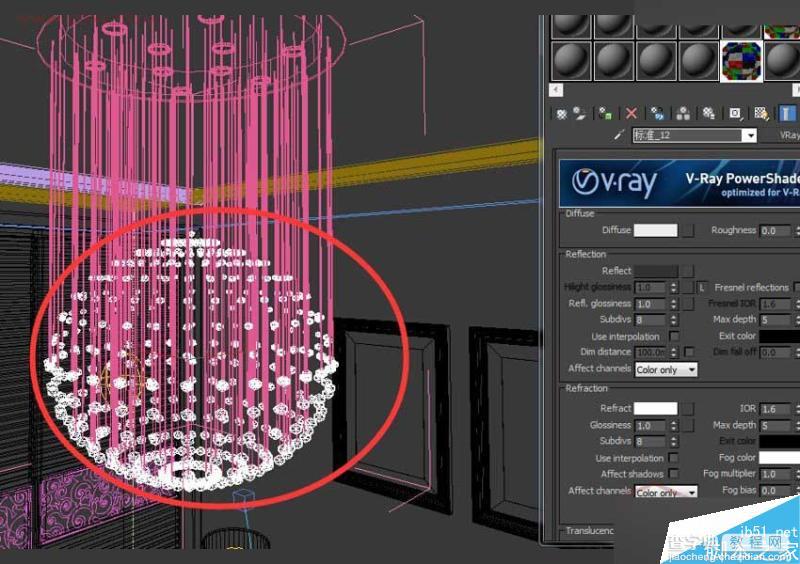The image size is (800, 564).
Task: Click the Put to Library icon
Action: pos(709,113)
